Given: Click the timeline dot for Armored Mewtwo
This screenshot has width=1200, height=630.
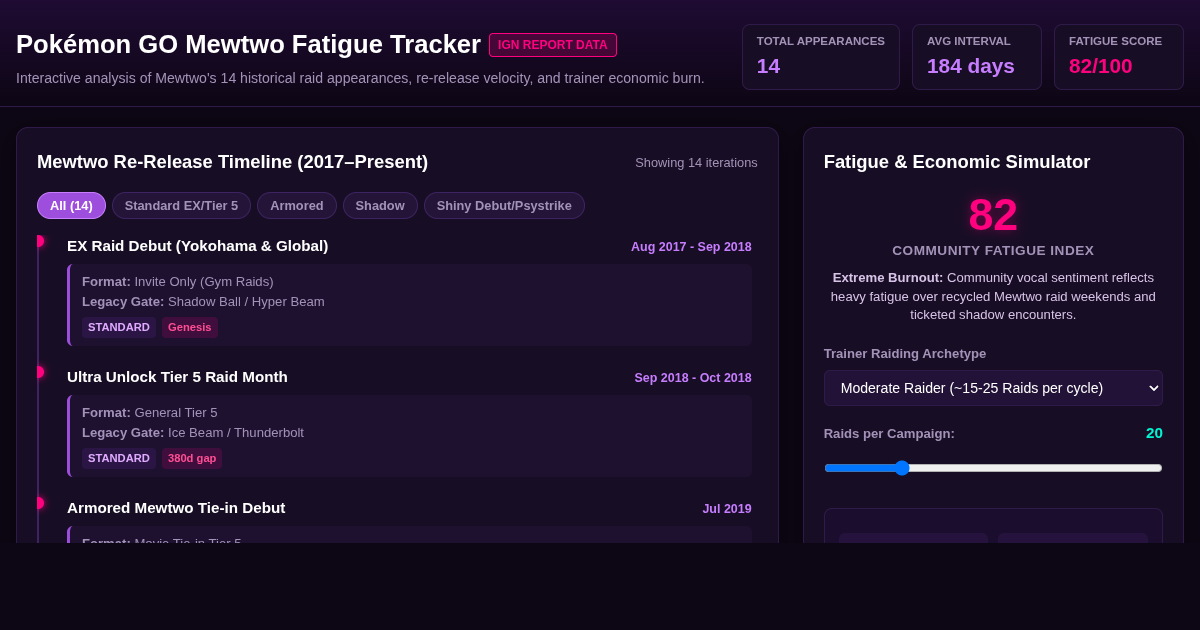Looking at the screenshot, I should 39,503.
